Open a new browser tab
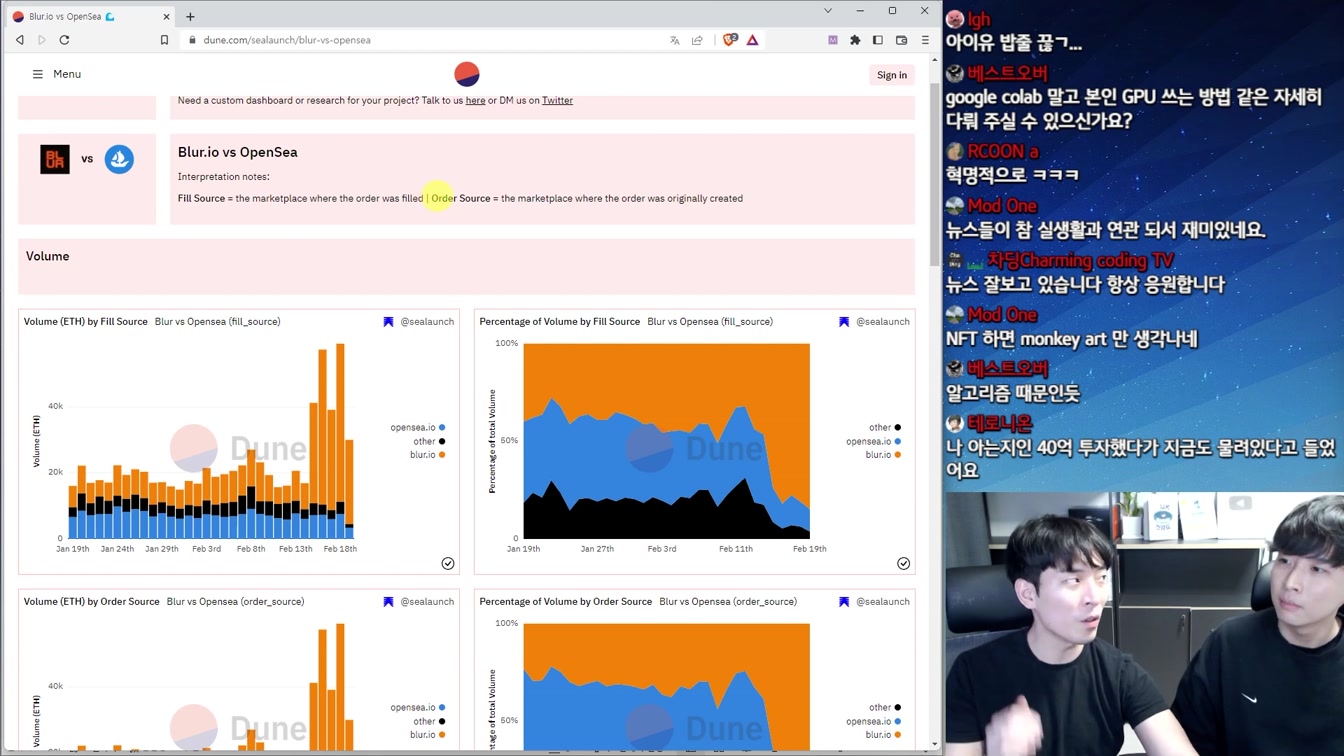This screenshot has height=756, width=1344. tap(190, 16)
